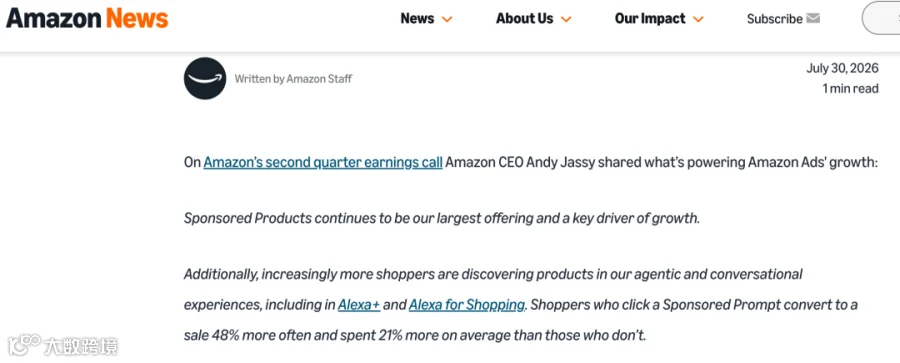The height and width of the screenshot is (363, 900).
Task: Click the word News in orange logo
Action: point(137,18)
